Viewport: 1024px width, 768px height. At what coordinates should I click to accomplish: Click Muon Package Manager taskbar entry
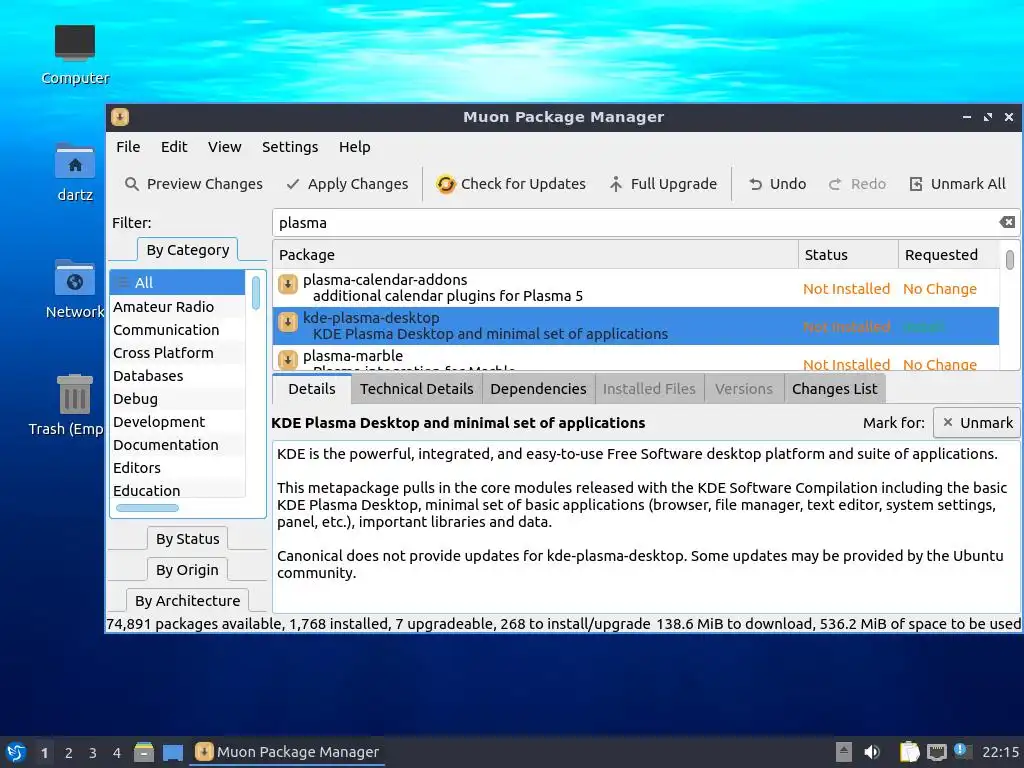(x=287, y=752)
